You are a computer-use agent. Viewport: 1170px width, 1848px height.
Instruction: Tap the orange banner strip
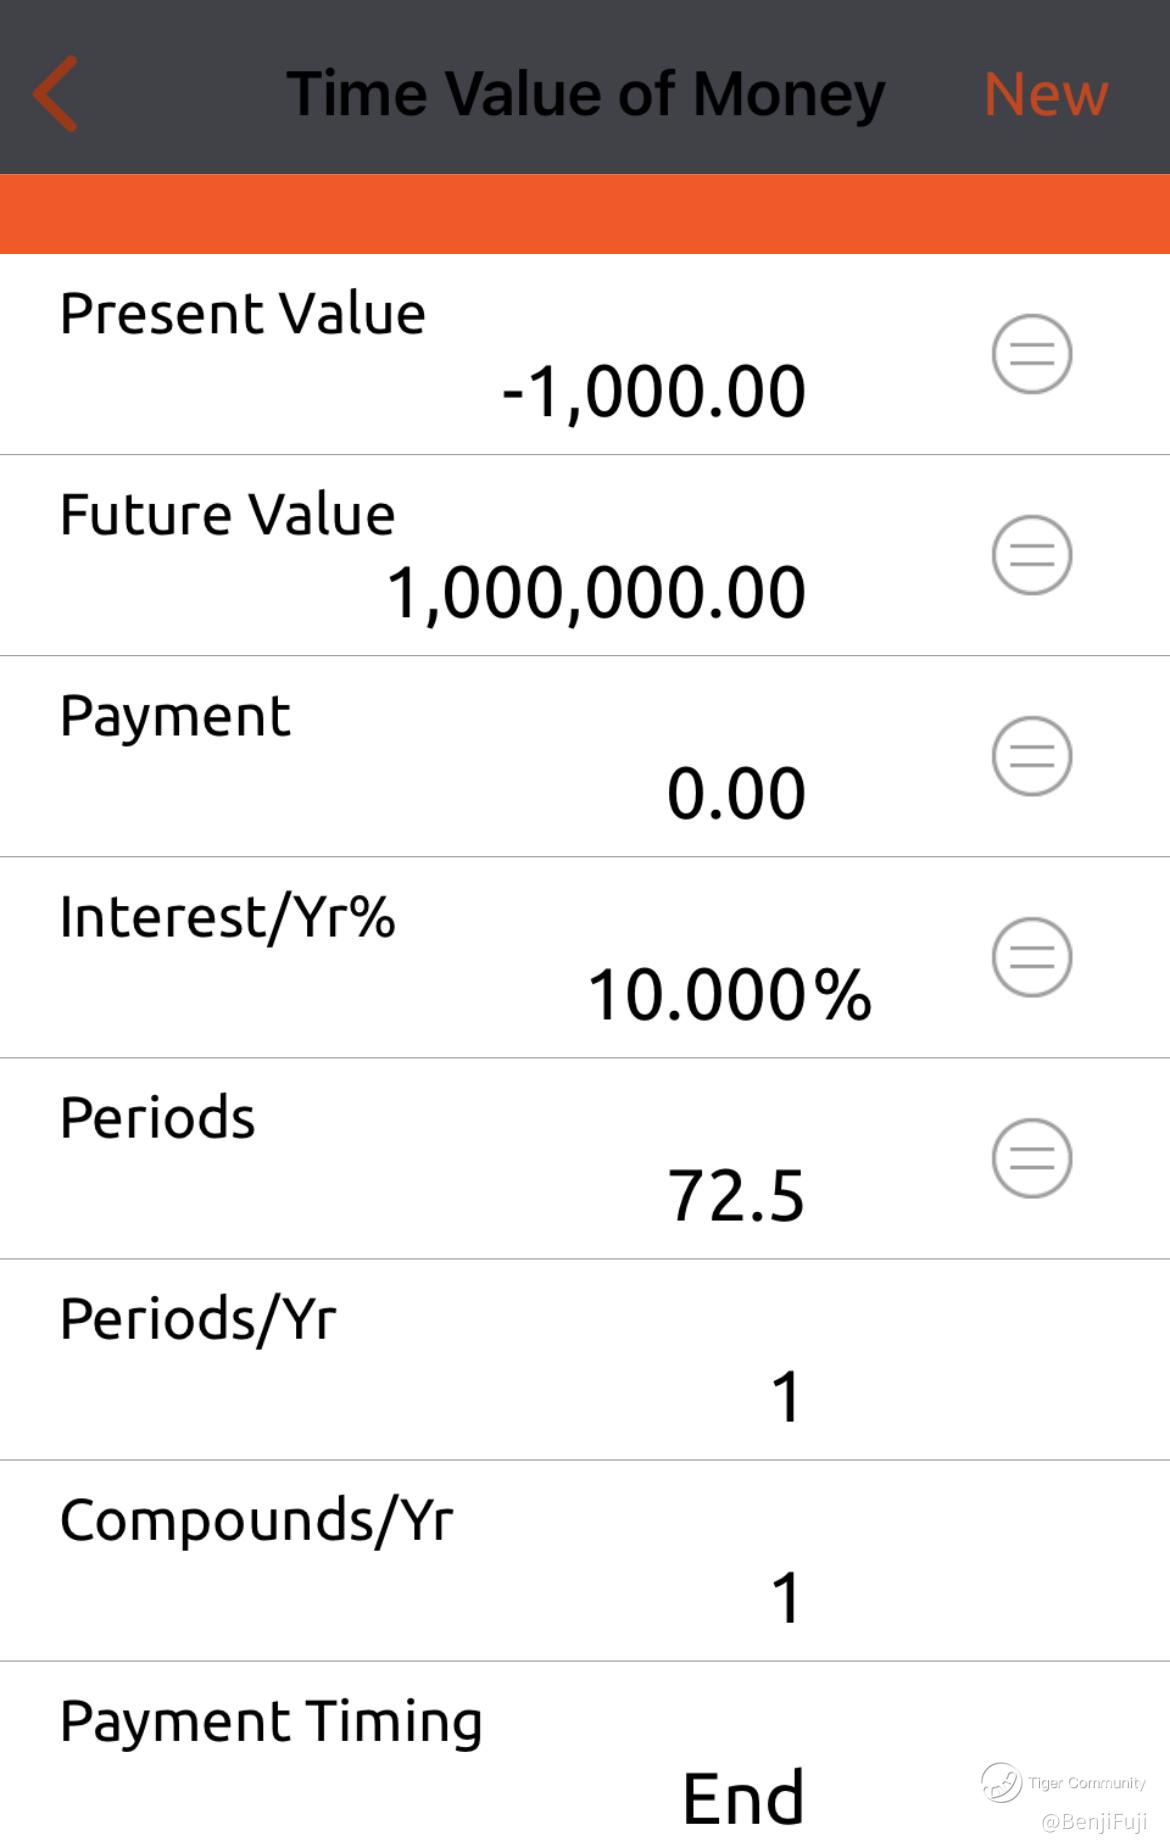585,214
